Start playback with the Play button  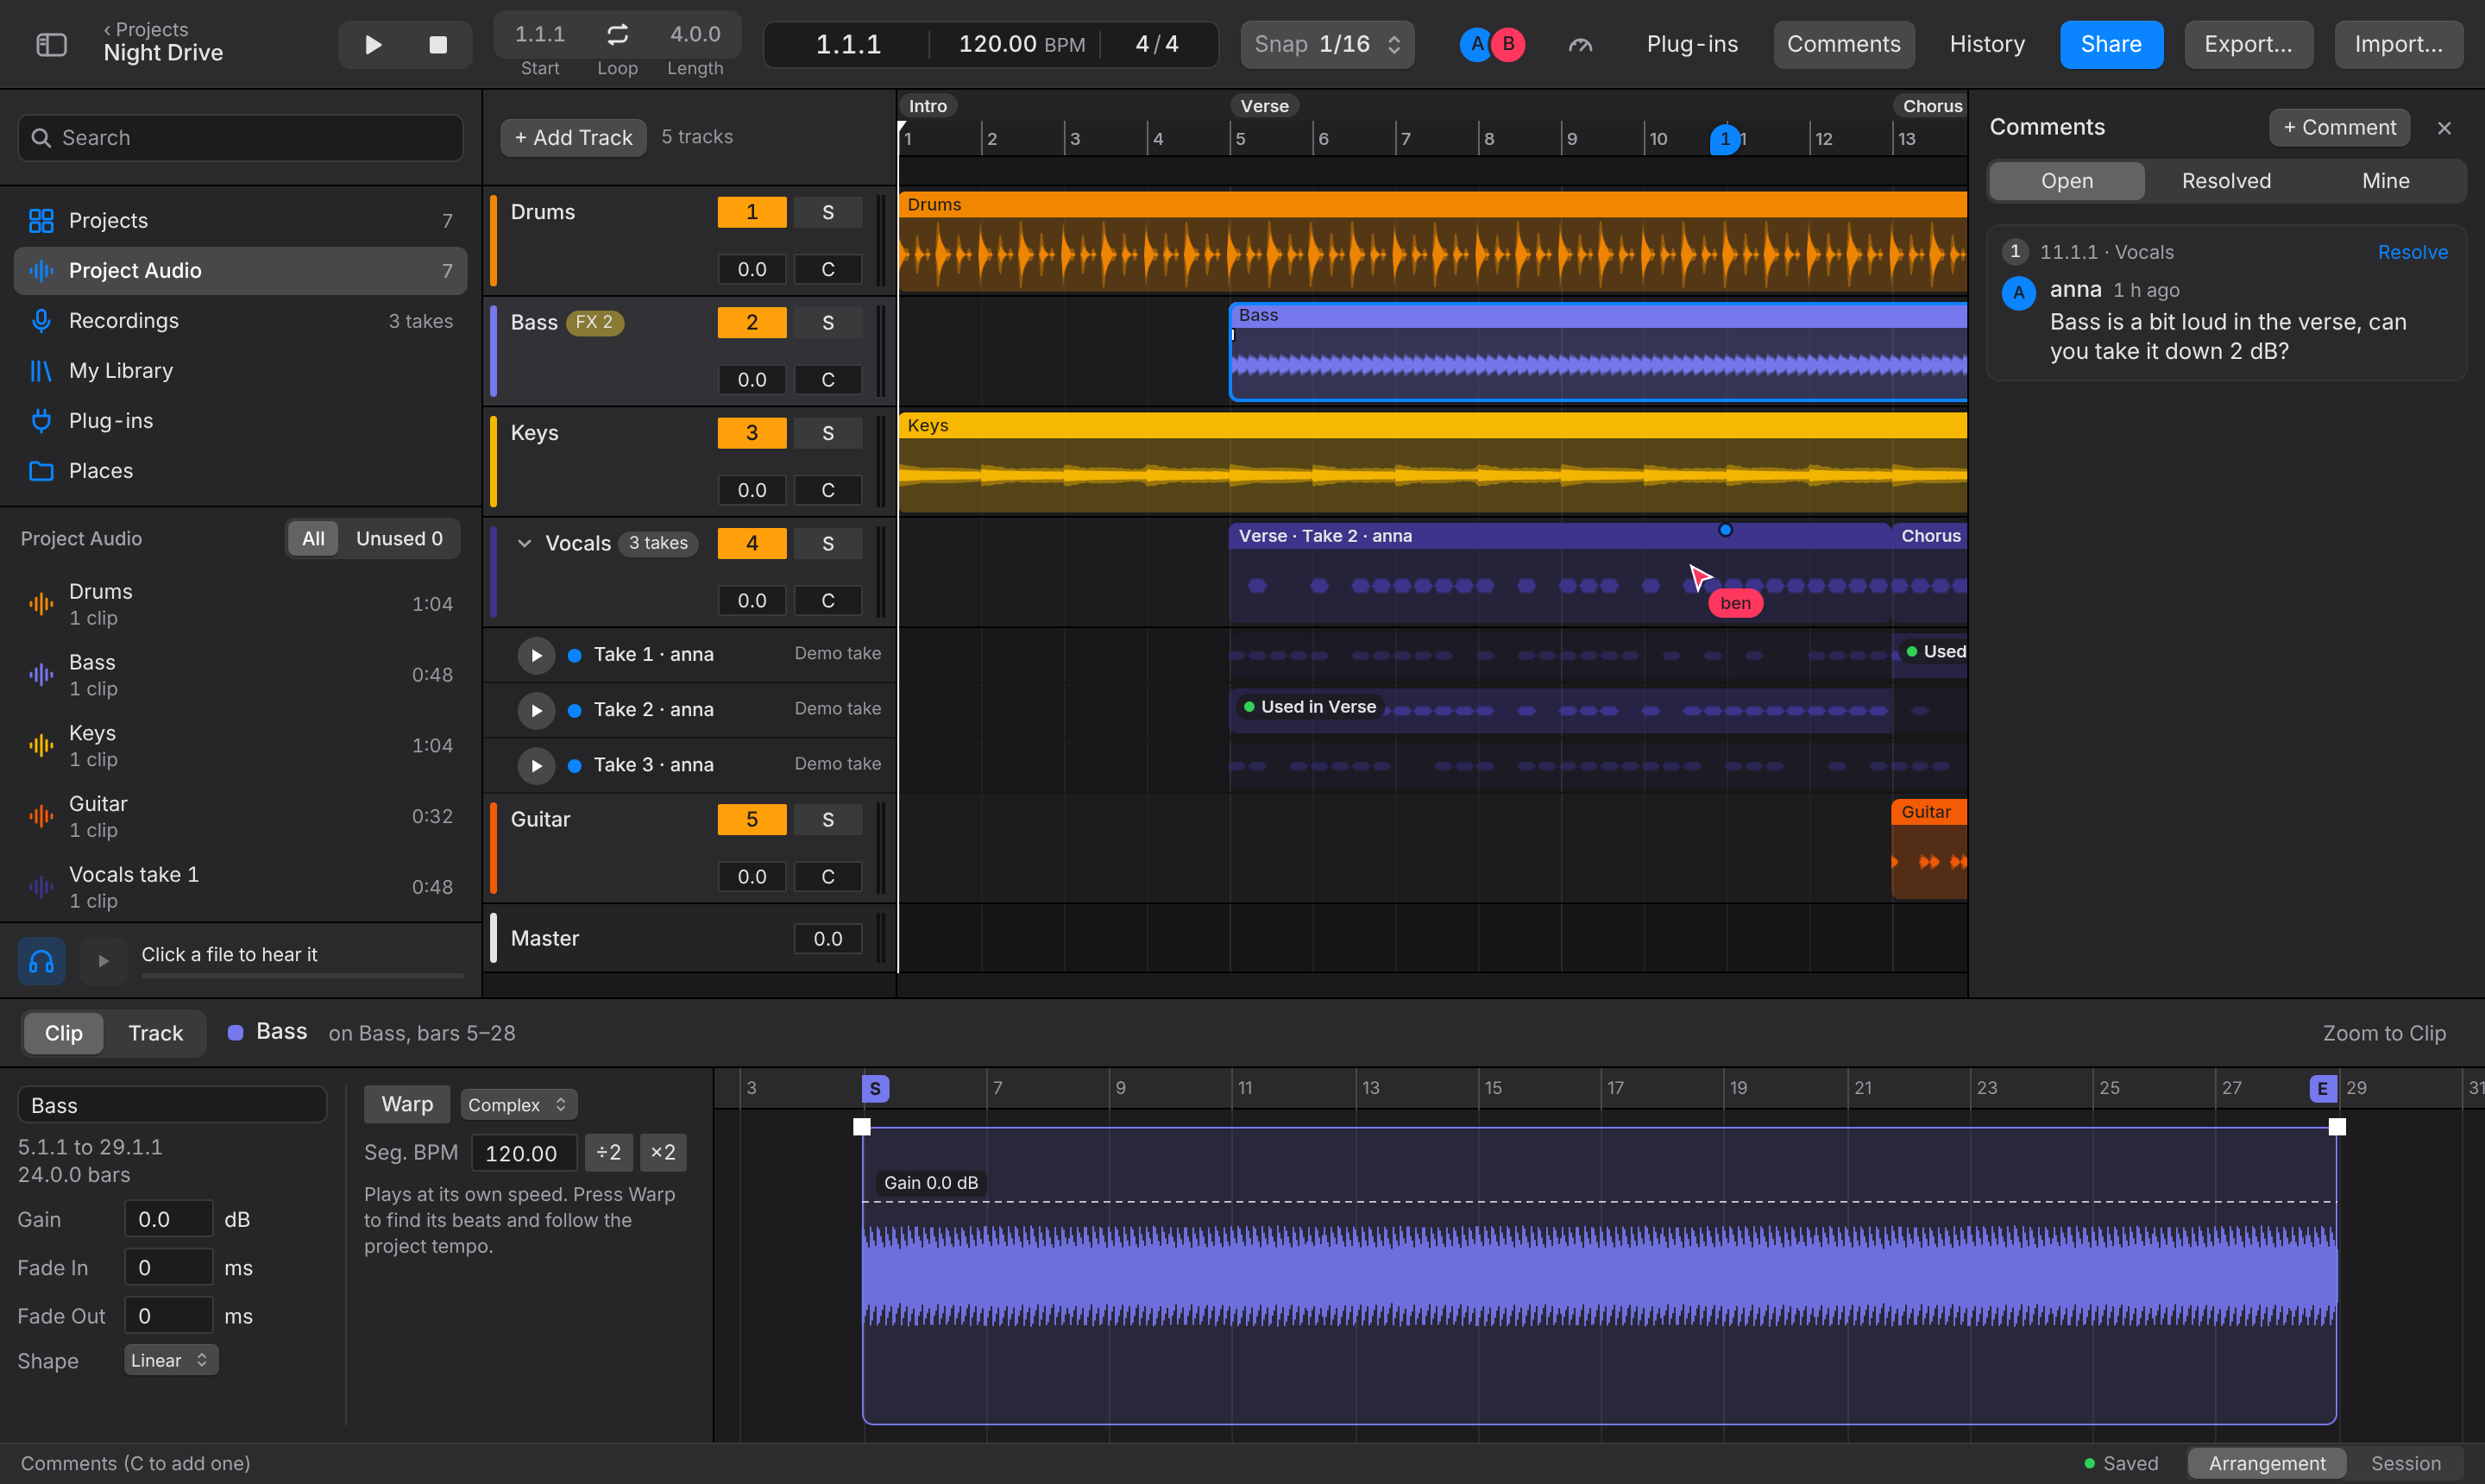[373, 45]
